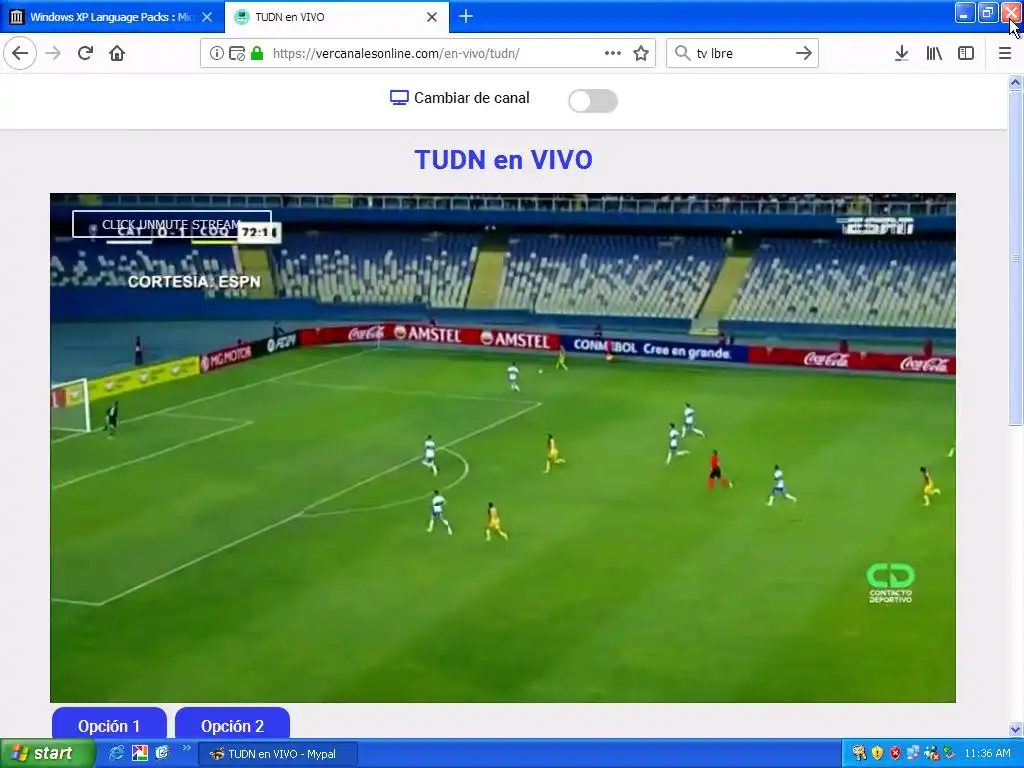
Task: Open the downloads panel
Action: tap(902, 54)
